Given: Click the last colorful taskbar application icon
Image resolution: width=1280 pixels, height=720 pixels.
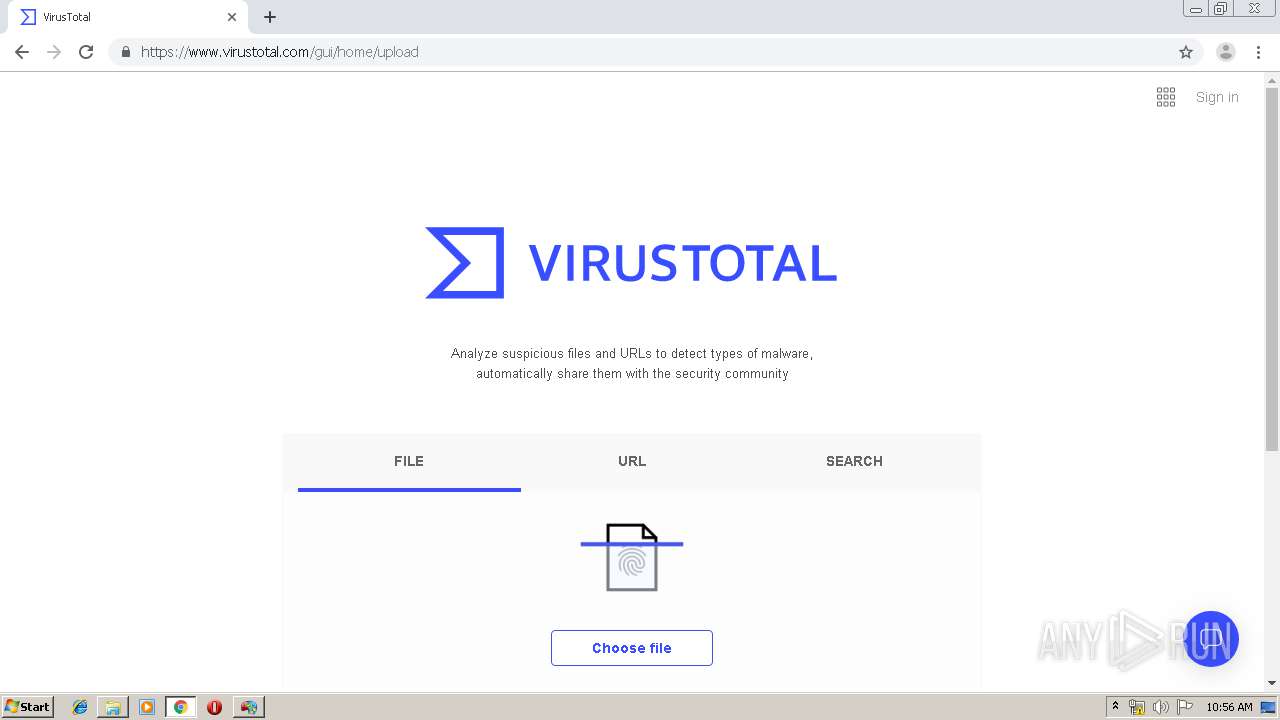Looking at the screenshot, I should (x=248, y=707).
